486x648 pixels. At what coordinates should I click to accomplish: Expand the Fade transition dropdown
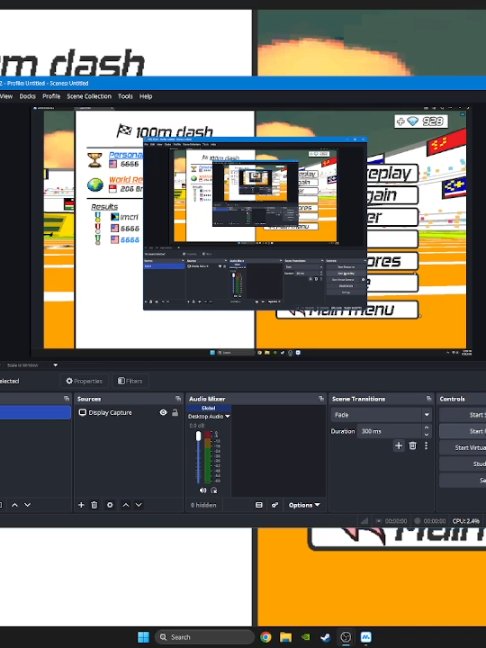tap(426, 415)
